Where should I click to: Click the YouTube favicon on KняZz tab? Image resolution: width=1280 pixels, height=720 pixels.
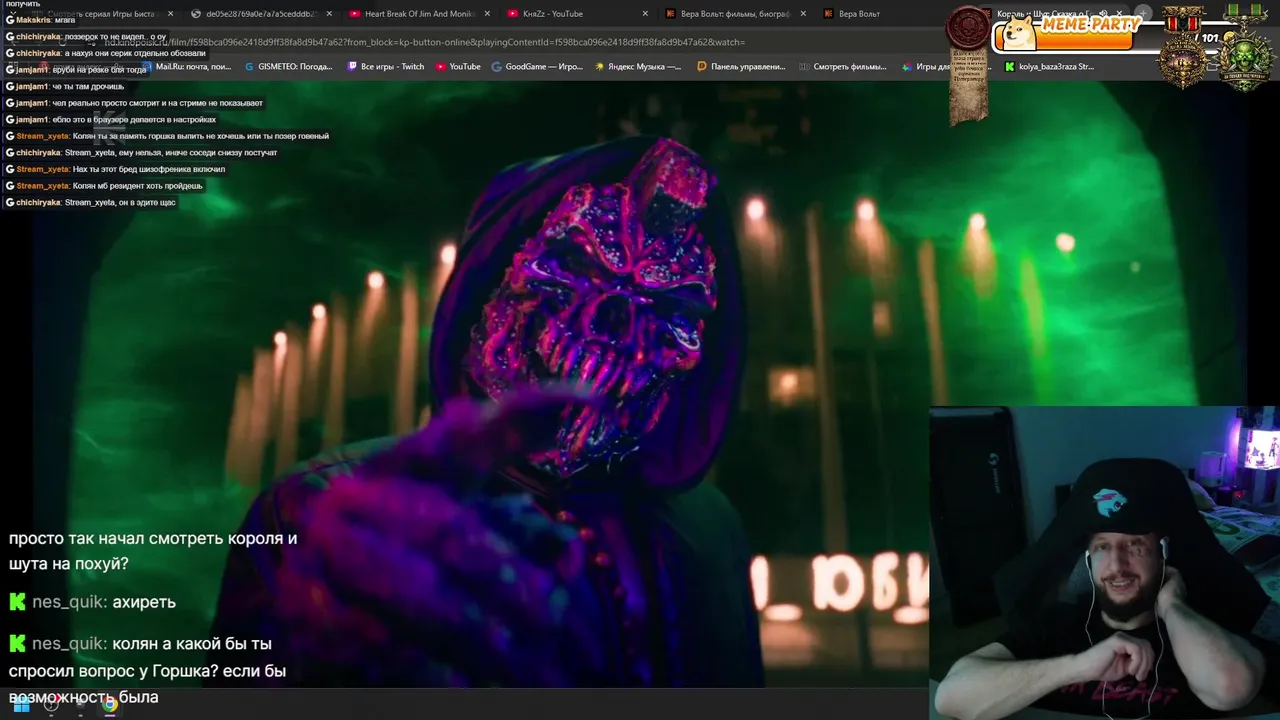click(513, 14)
